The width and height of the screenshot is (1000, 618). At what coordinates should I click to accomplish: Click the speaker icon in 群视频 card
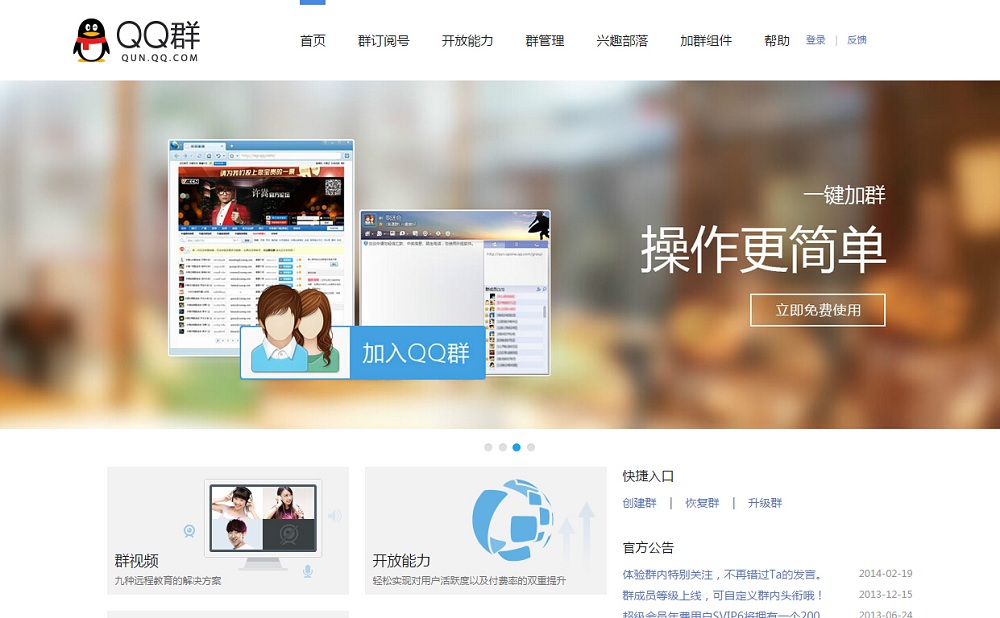(335, 515)
